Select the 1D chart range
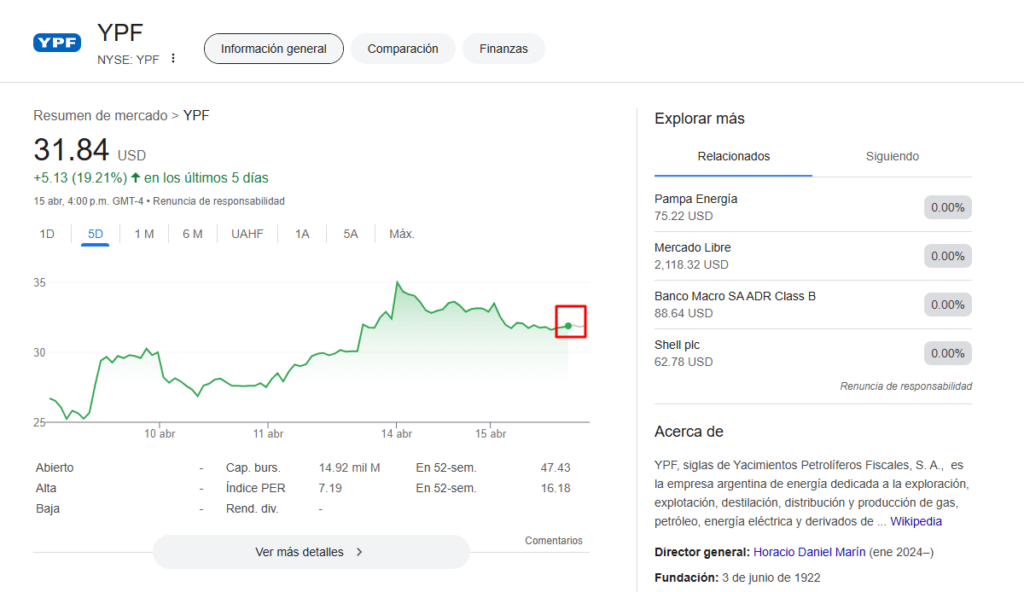The image size is (1024, 592). 47,234
